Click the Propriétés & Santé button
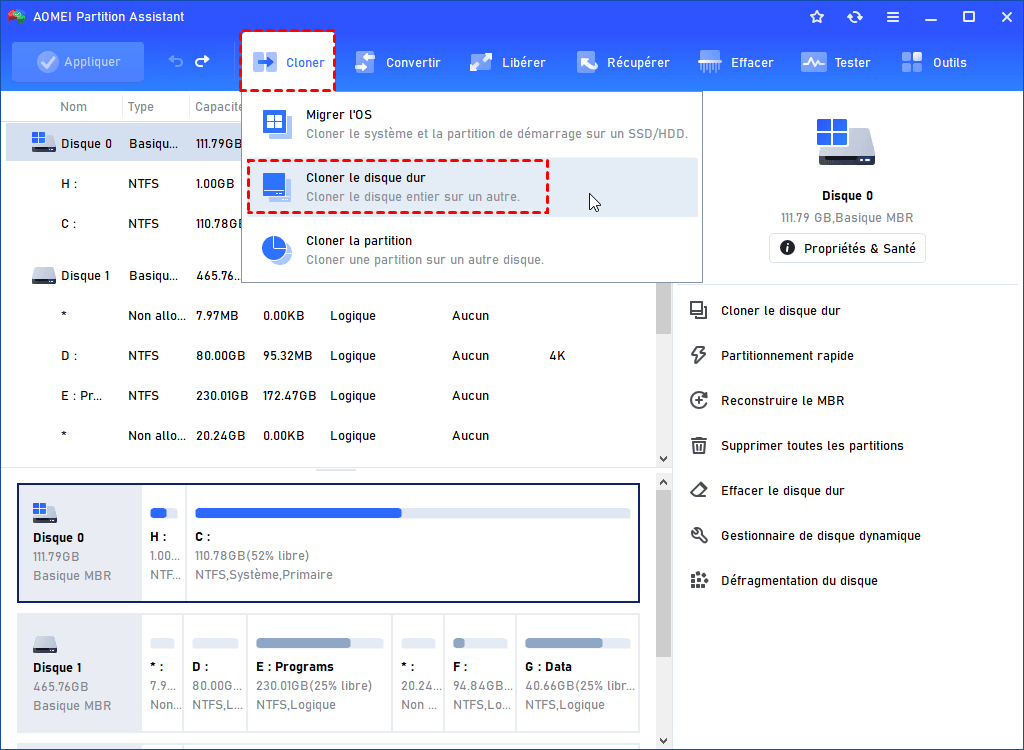 847,248
